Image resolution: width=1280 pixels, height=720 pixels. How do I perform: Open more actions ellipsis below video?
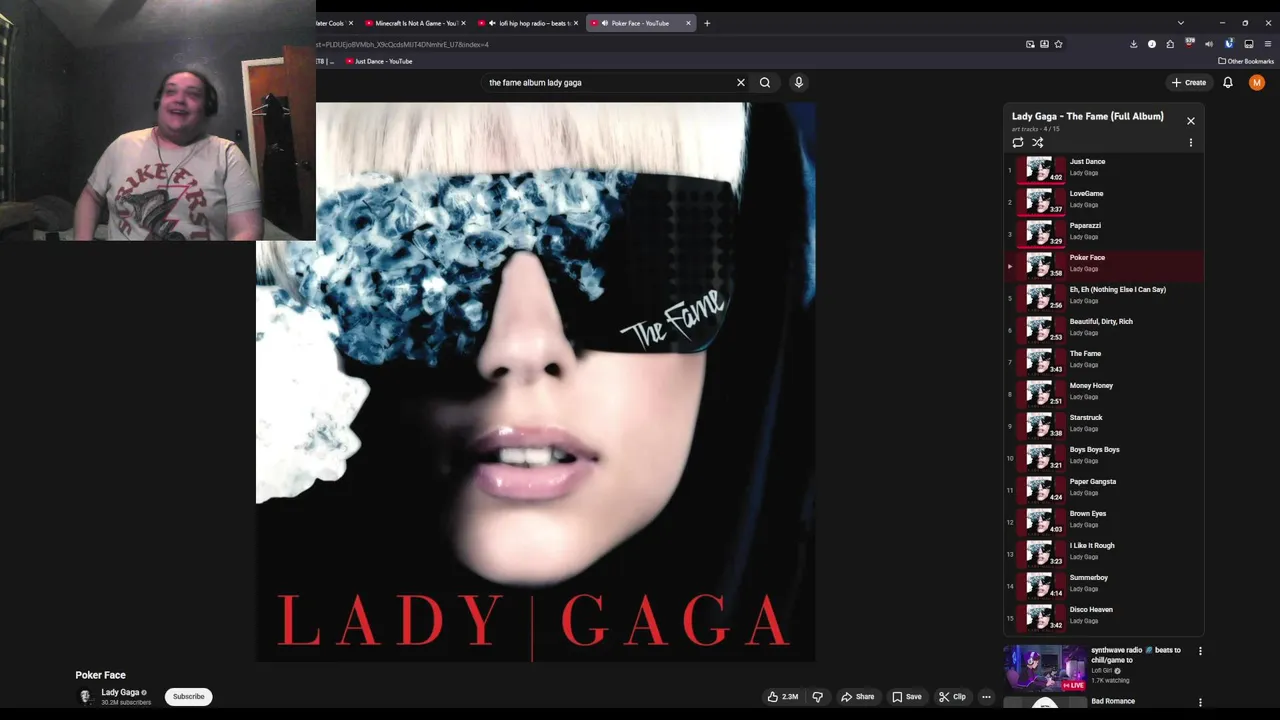(x=986, y=697)
